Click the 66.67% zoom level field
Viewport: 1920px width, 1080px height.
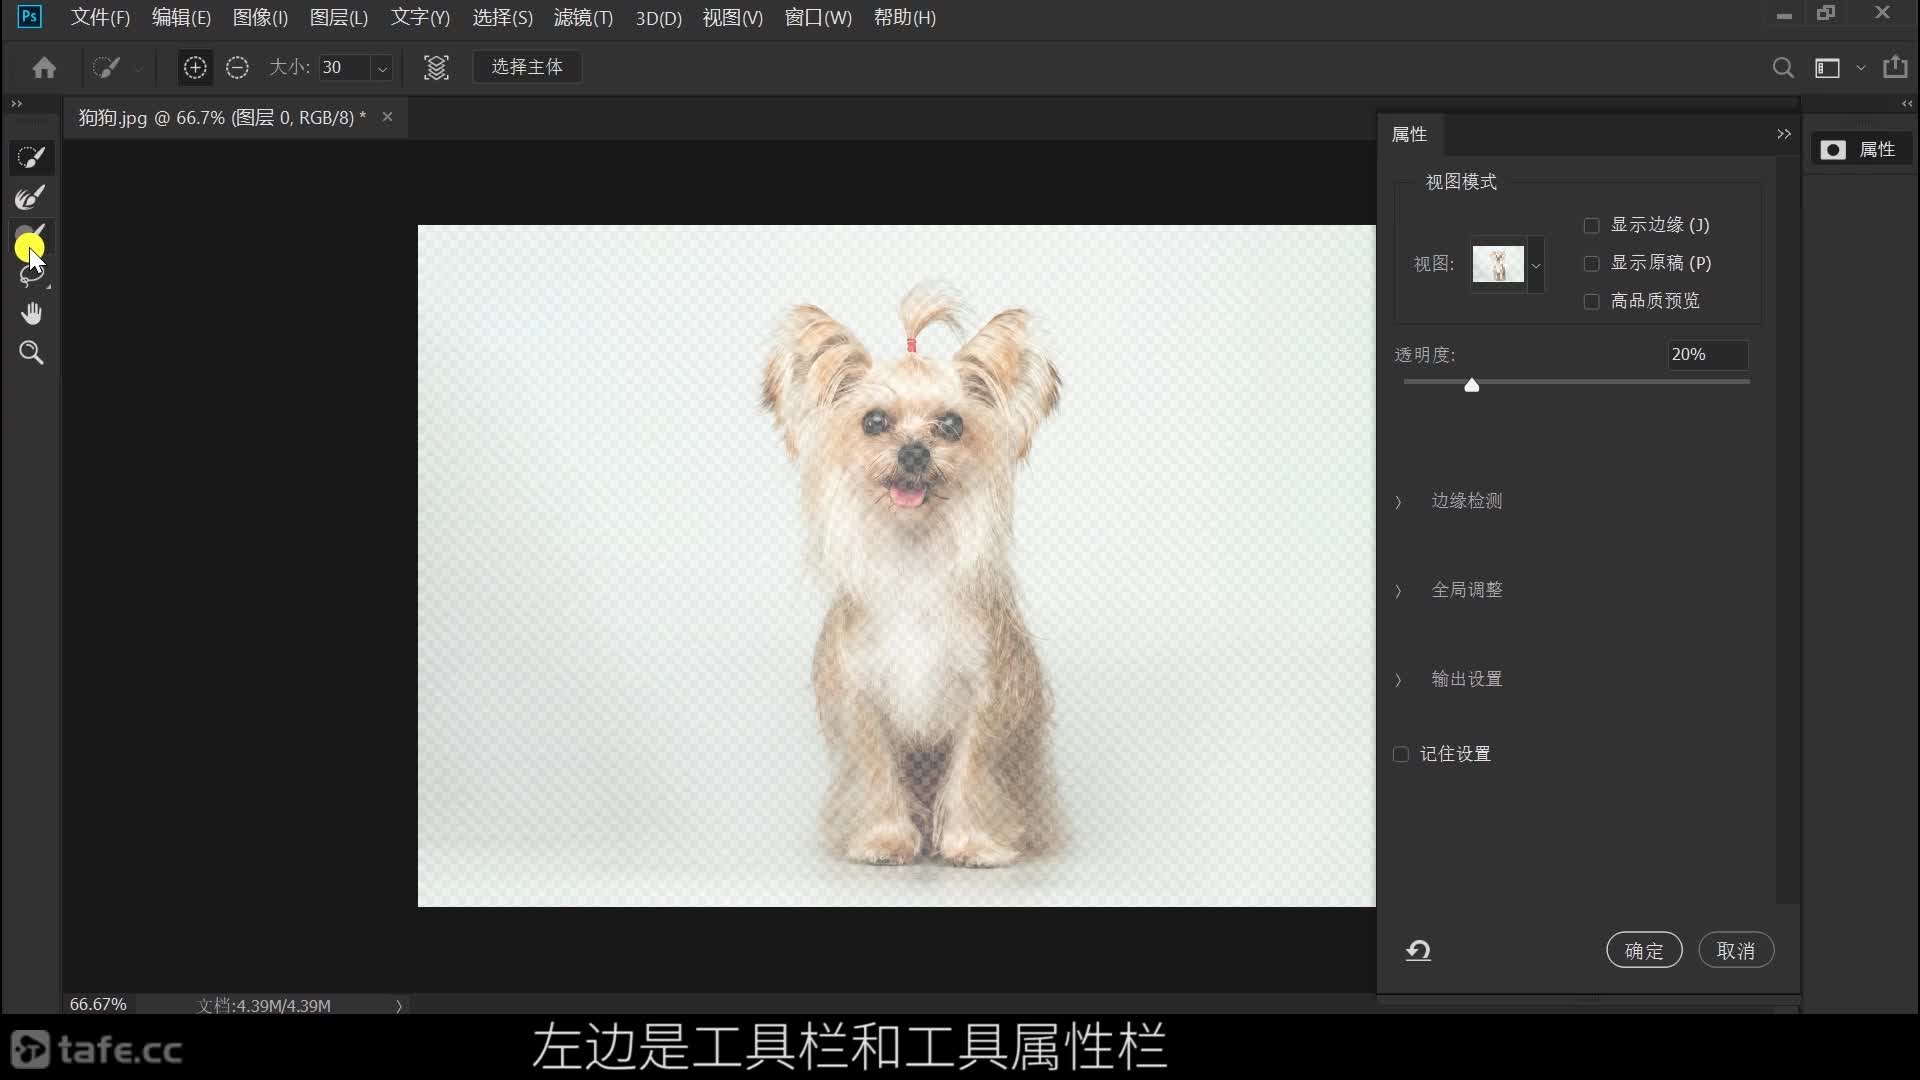[98, 1004]
